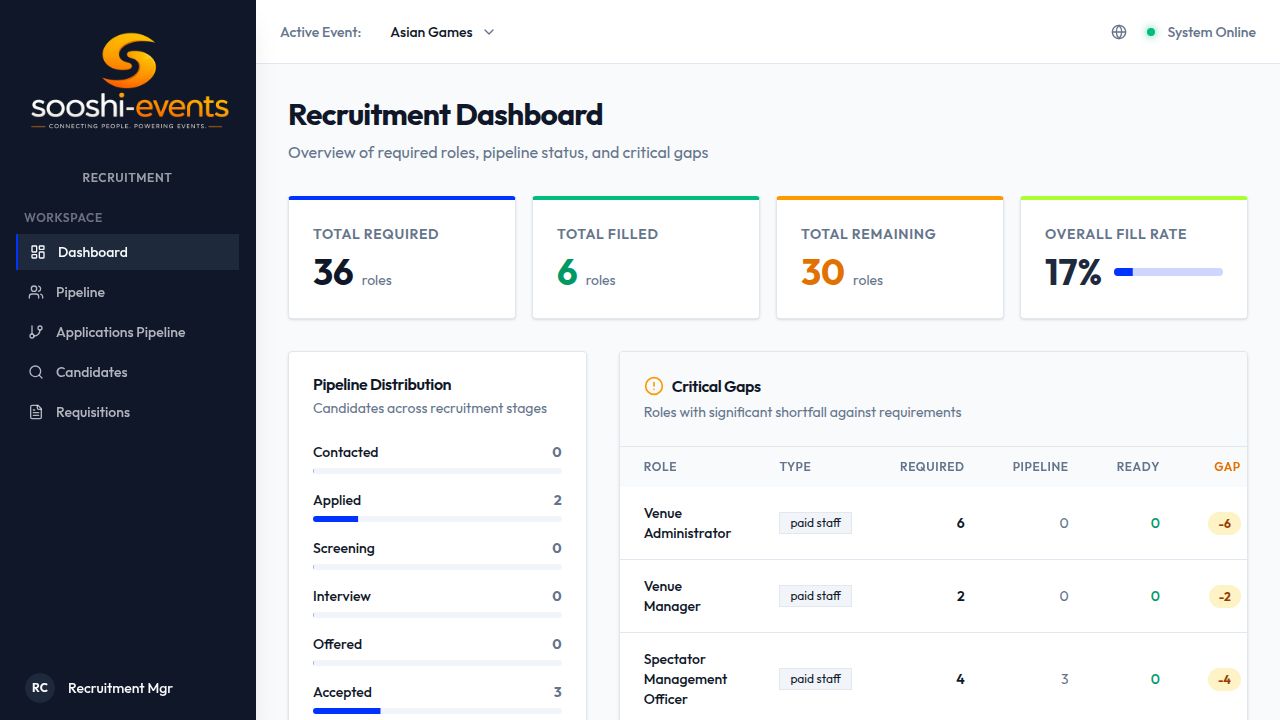Open the Active Event Asian Games dropdown
Image resolution: width=1280 pixels, height=720 pixels.
443,32
